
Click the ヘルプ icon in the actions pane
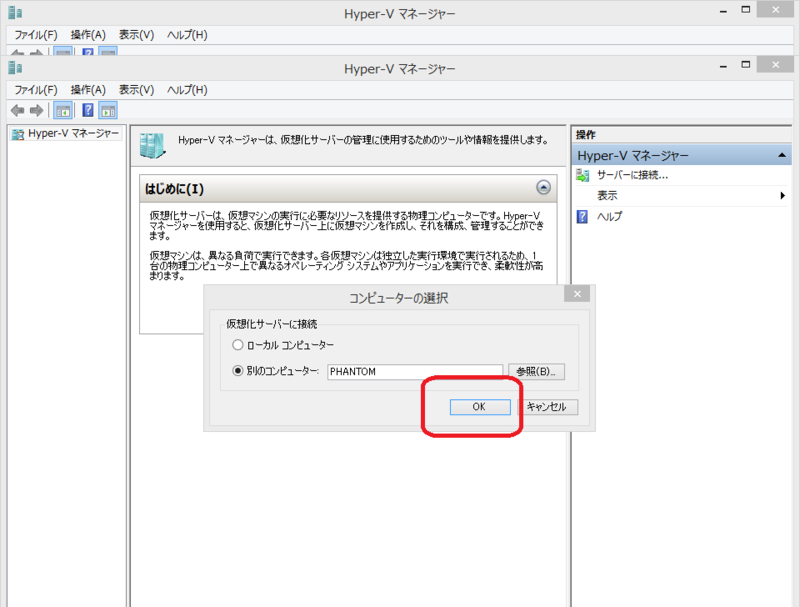pos(582,216)
